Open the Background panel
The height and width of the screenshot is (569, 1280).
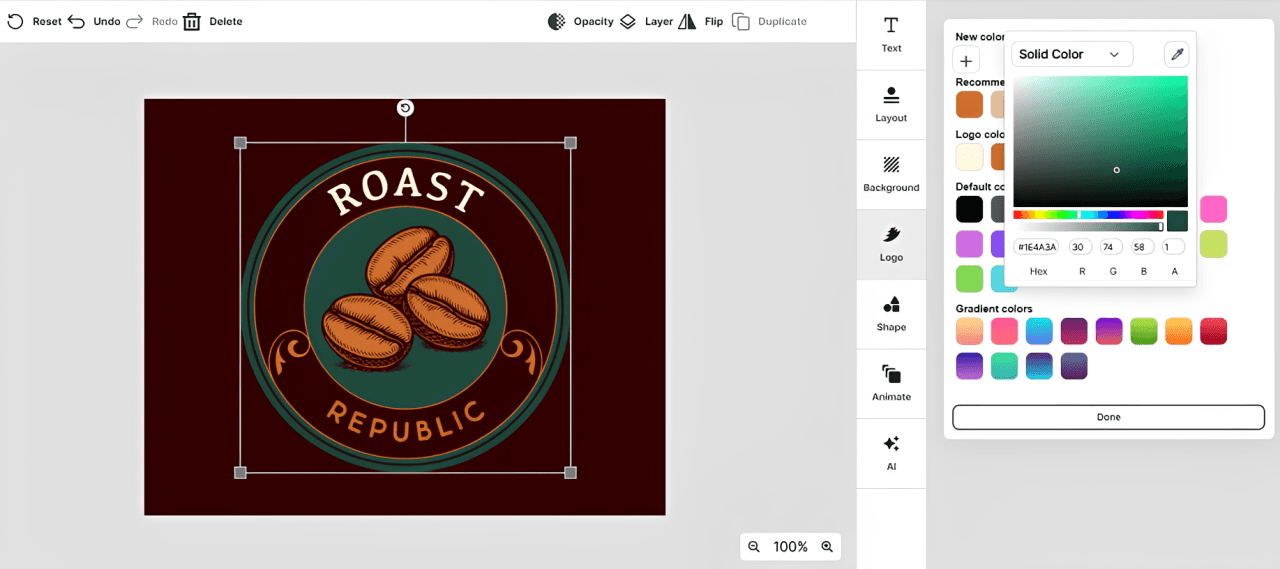pyautogui.click(x=891, y=174)
